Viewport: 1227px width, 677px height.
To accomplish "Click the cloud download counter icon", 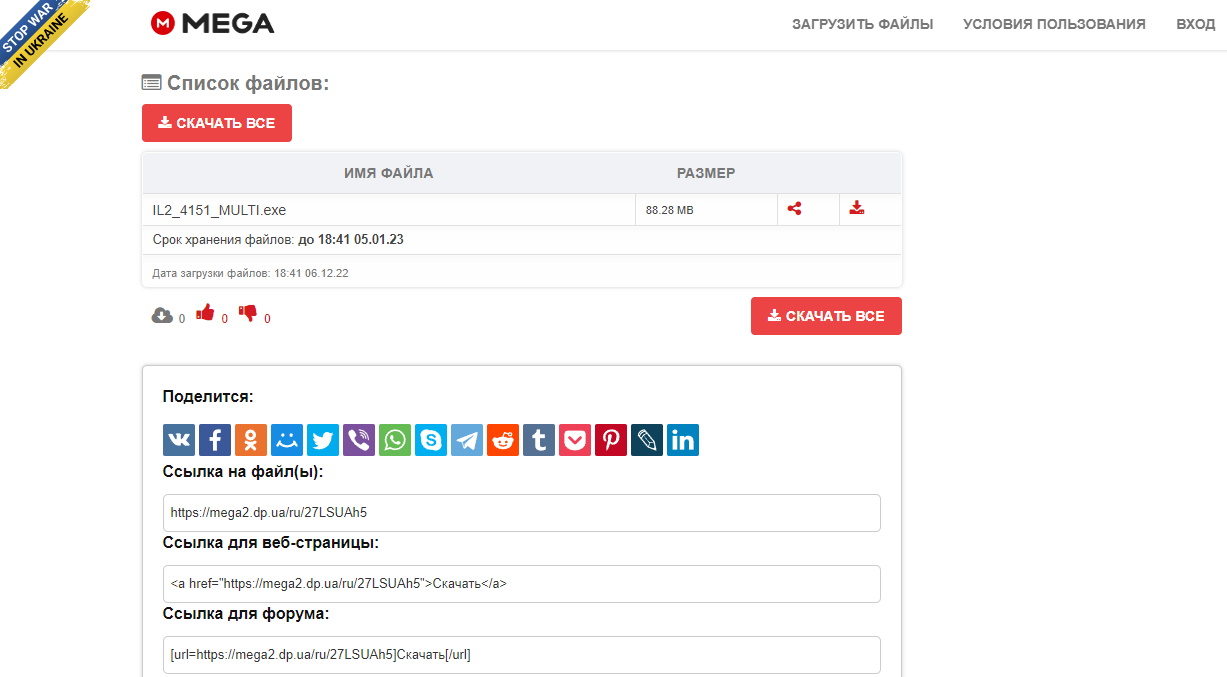I will pyautogui.click(x=162, y=315).
